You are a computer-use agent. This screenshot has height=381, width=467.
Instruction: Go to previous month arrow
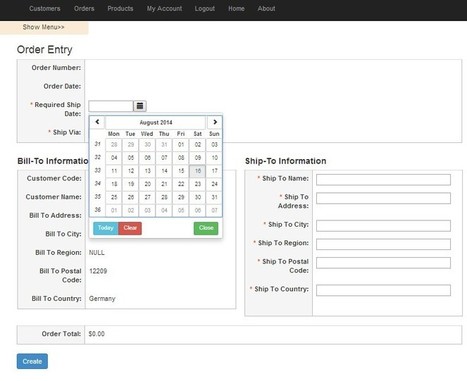click(97, 122)
